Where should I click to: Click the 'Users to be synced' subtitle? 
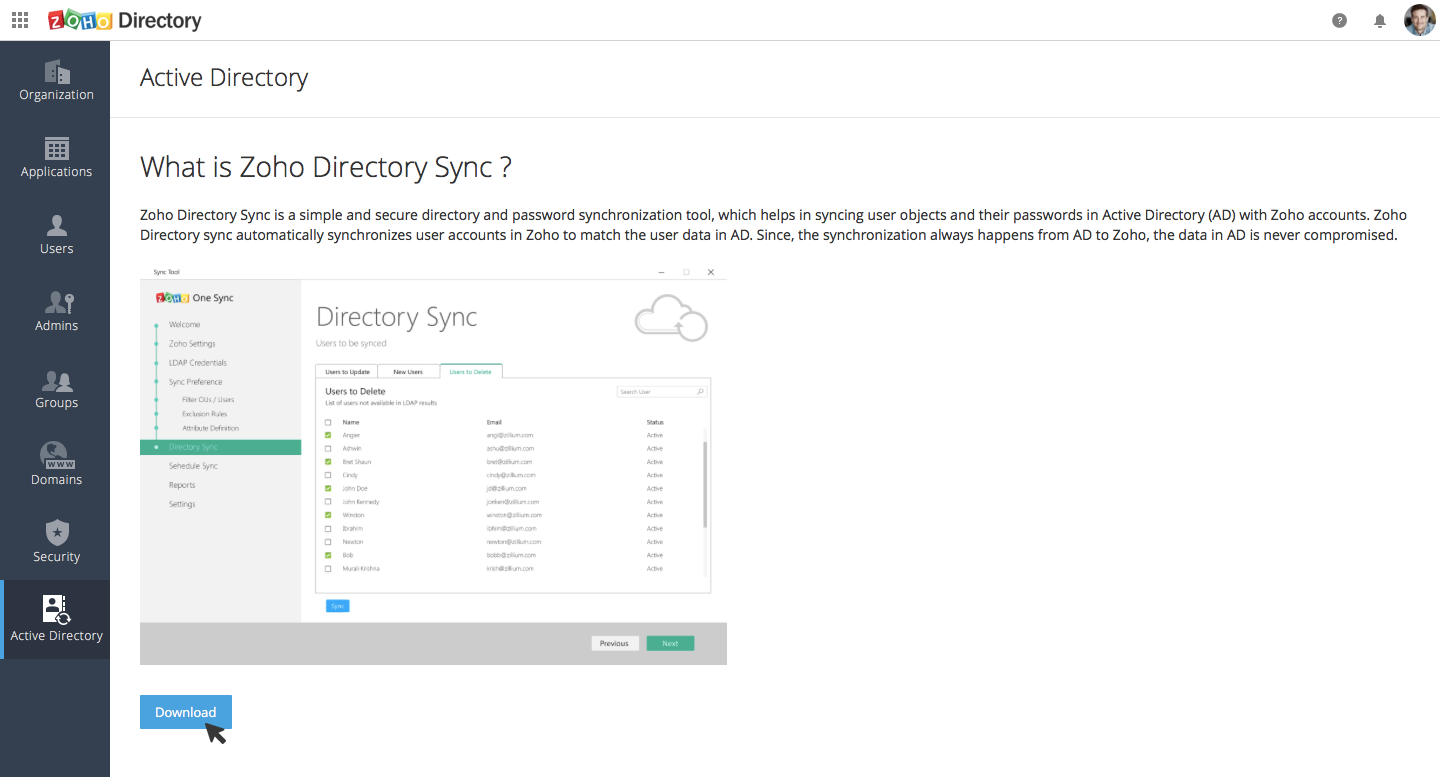(351, 343)
